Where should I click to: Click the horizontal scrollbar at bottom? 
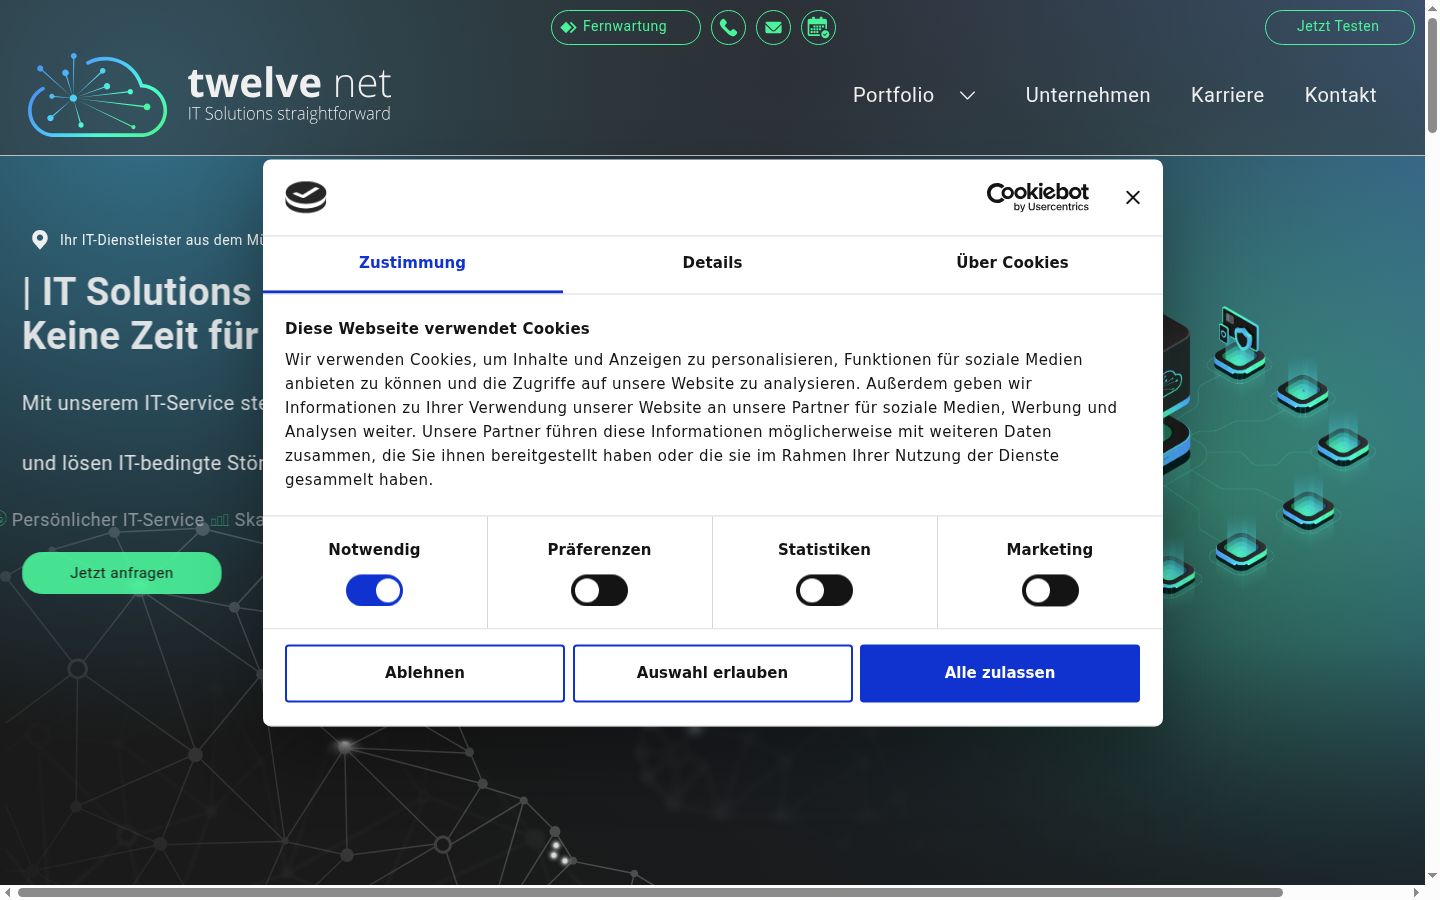tap(650, 892)
